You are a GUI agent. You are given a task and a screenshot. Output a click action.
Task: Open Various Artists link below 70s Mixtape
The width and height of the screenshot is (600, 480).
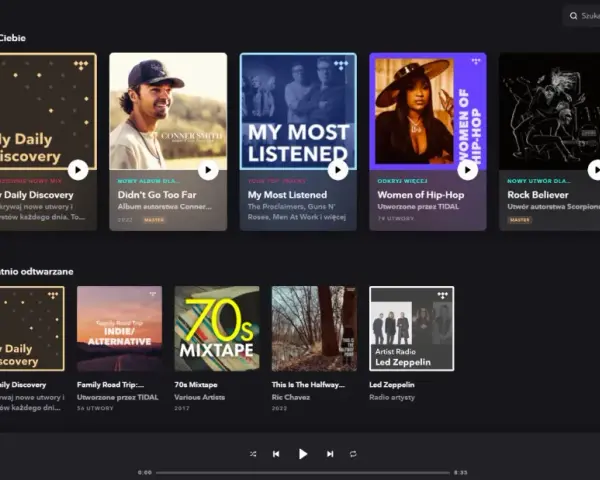tap(199, 397)
